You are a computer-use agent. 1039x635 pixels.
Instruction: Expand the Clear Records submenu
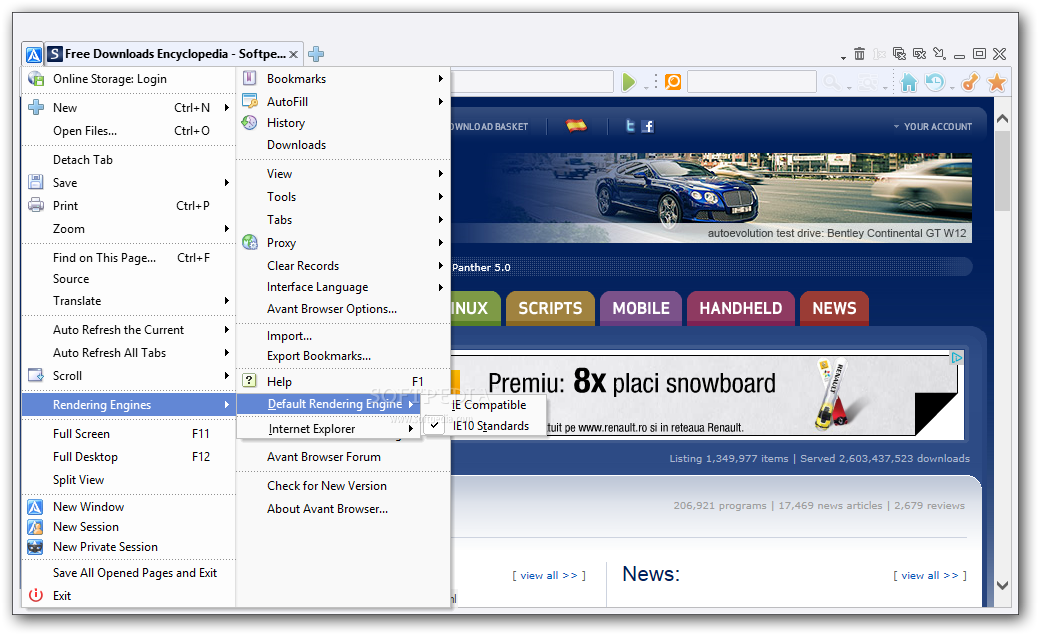click(441, 266)
